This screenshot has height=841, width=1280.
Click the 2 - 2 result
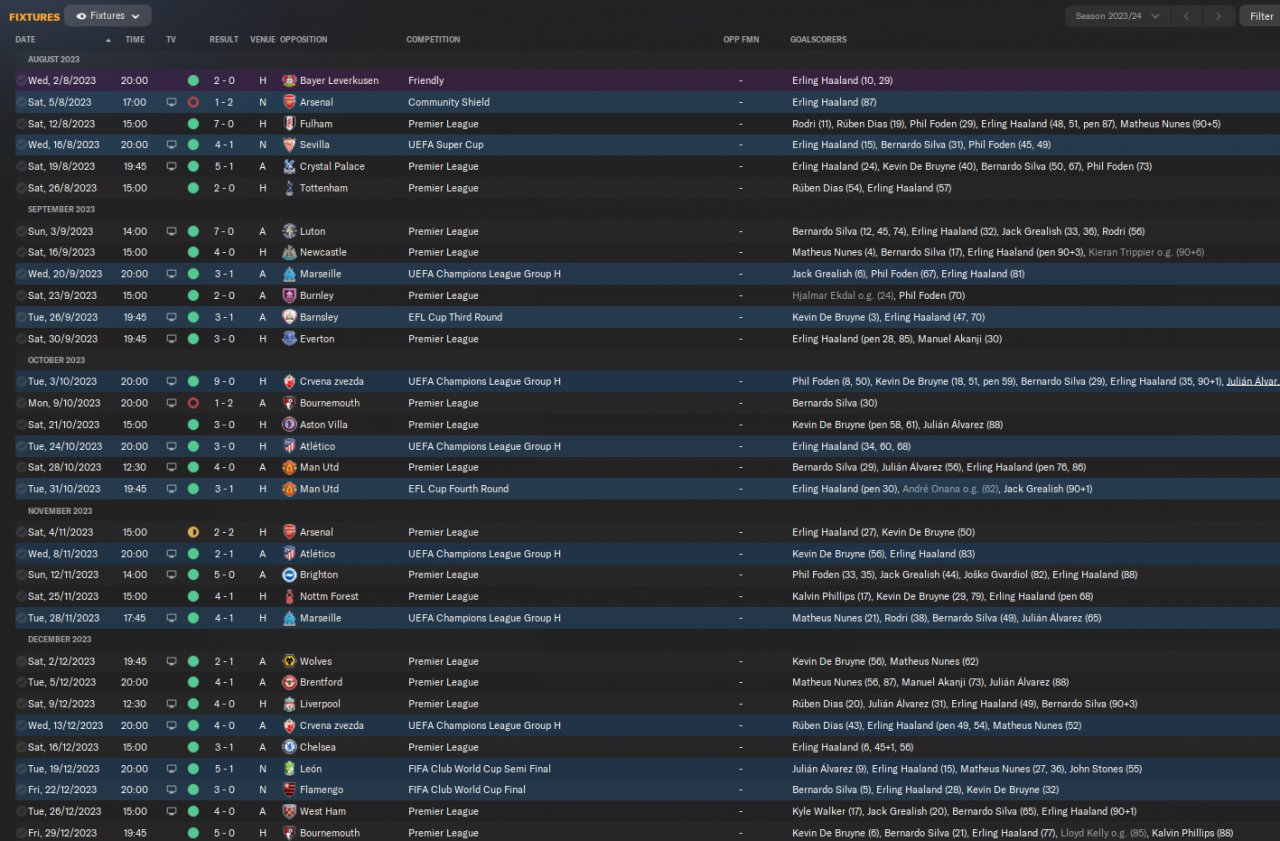point(224,533)
